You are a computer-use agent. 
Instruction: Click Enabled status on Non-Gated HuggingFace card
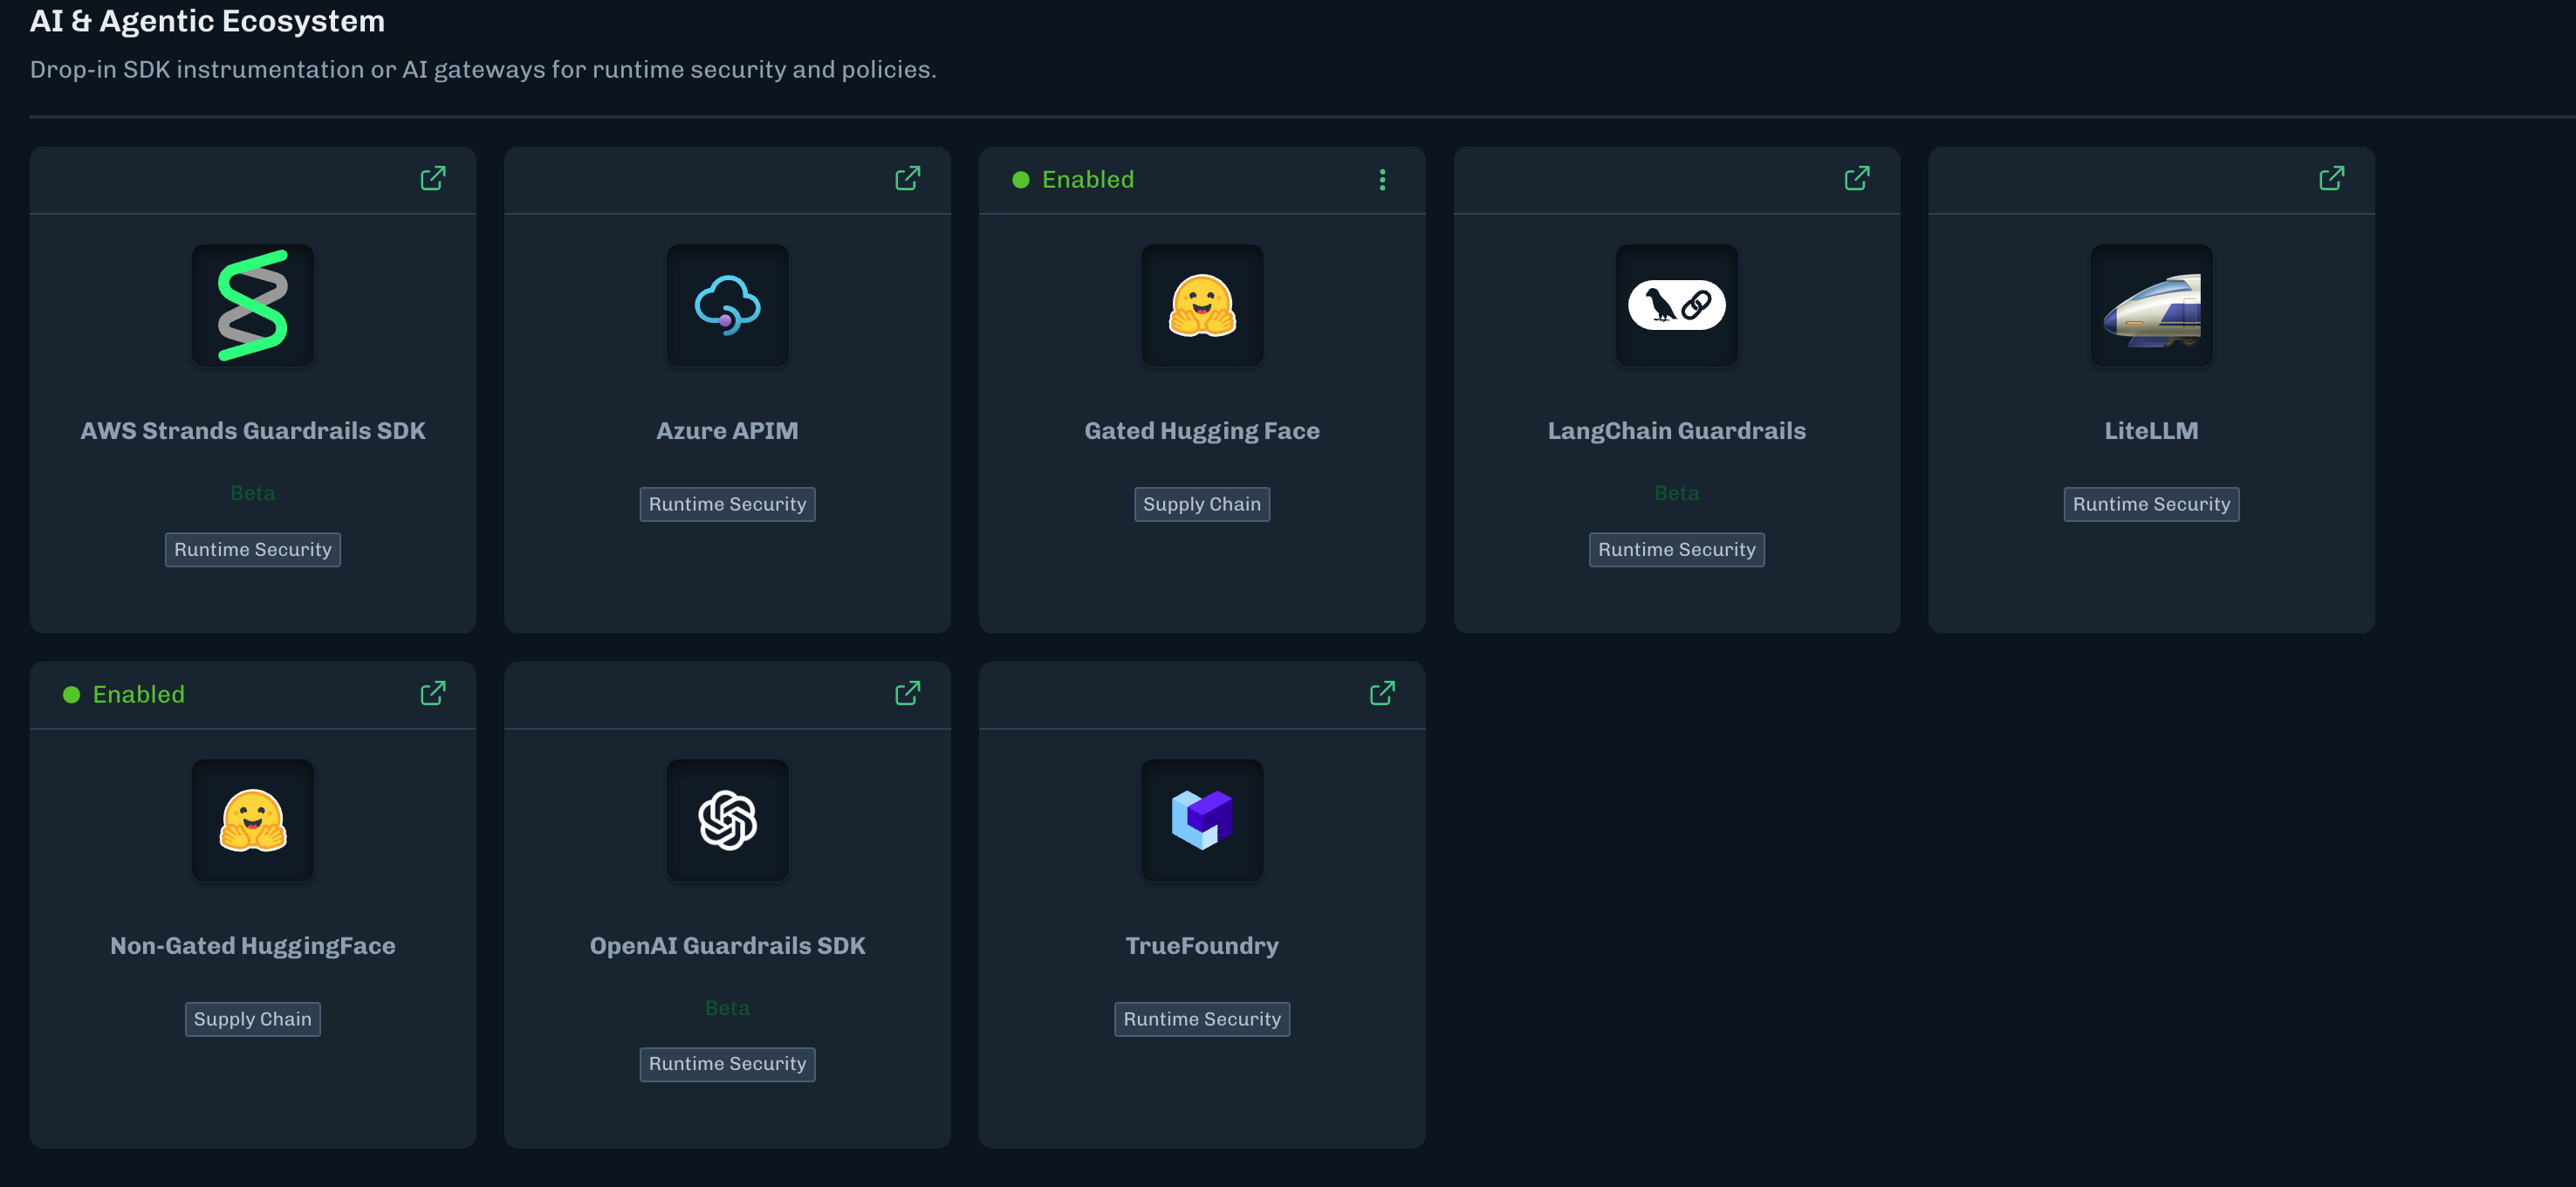coord(125,695)
